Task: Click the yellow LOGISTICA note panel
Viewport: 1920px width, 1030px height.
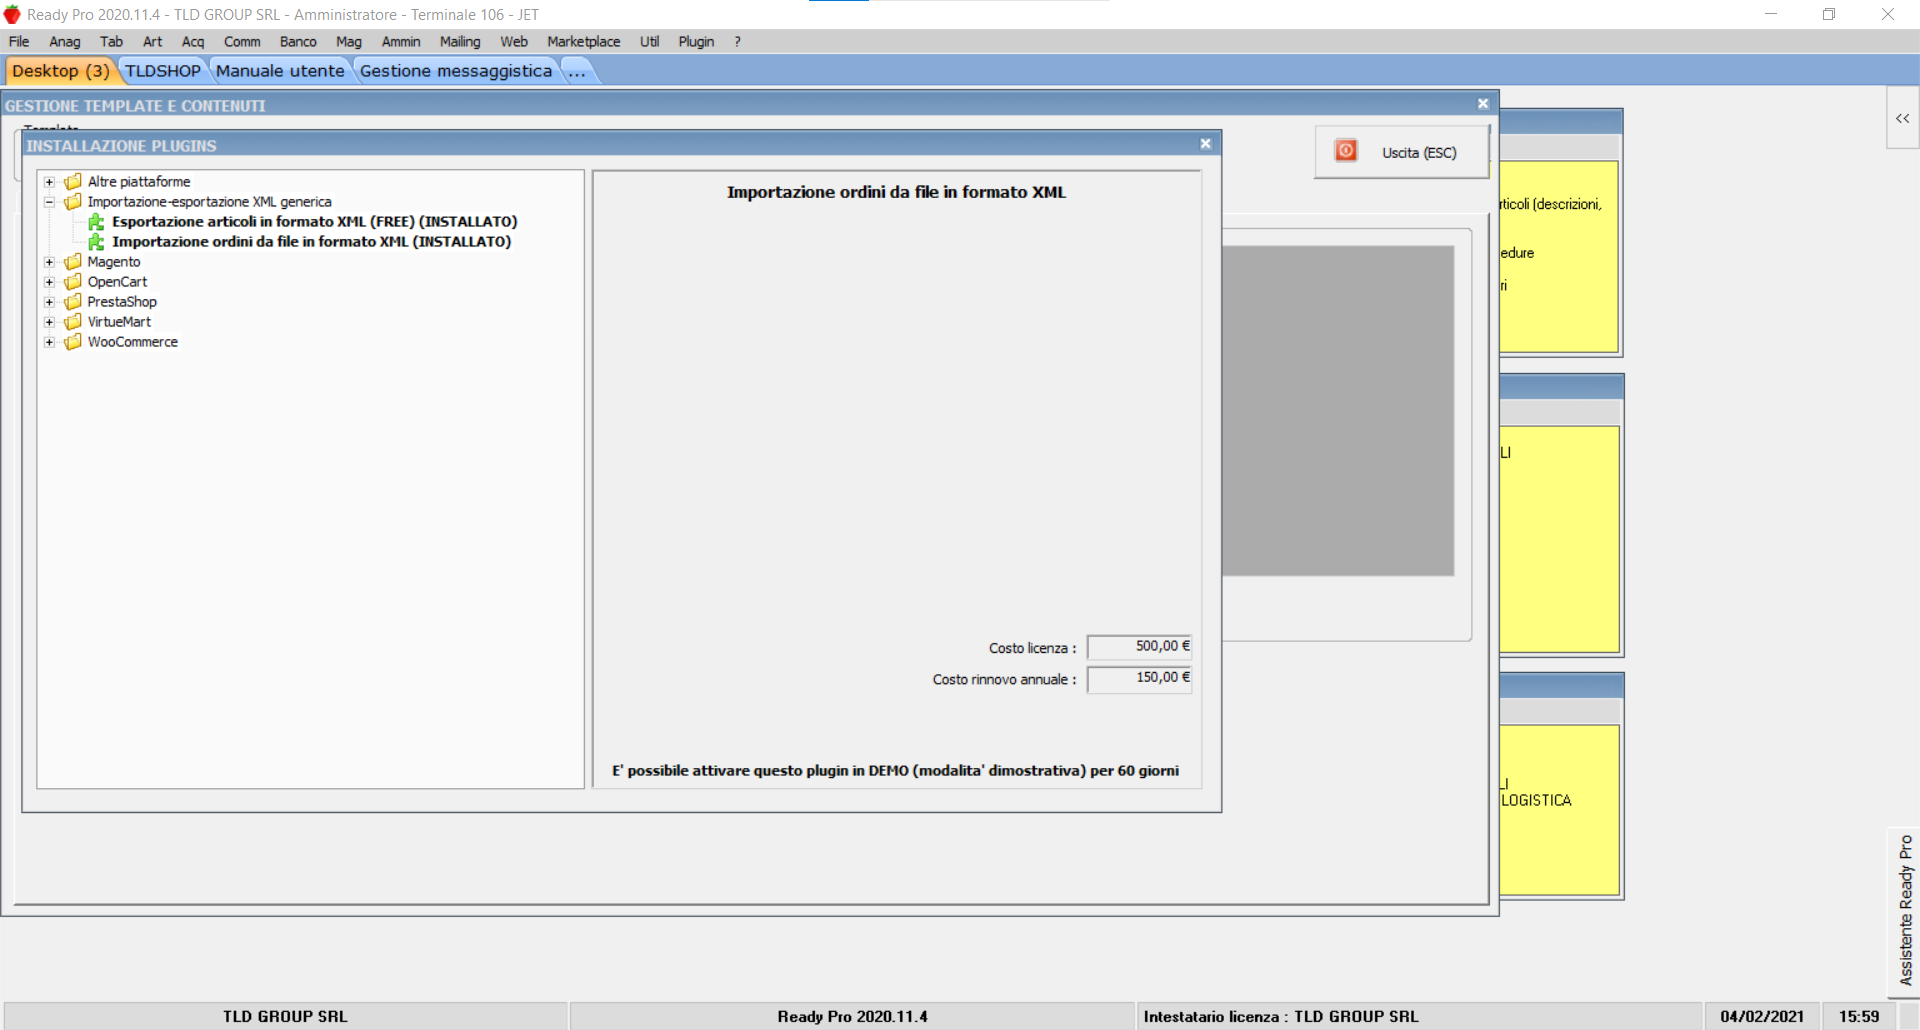Action: tap(1559, 809)
